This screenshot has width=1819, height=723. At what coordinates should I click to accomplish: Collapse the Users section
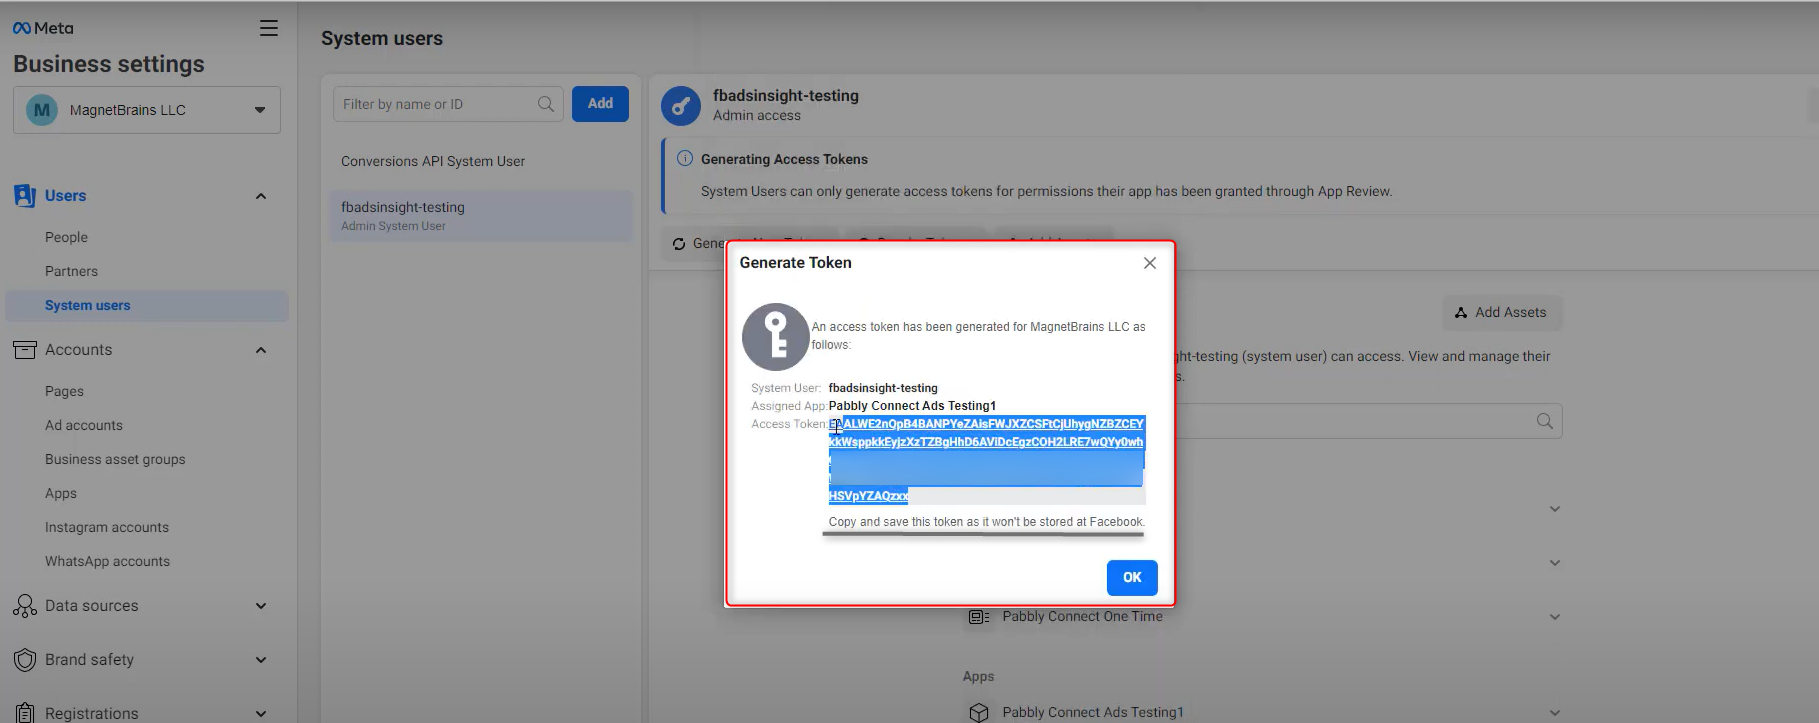tap(261, 196)
